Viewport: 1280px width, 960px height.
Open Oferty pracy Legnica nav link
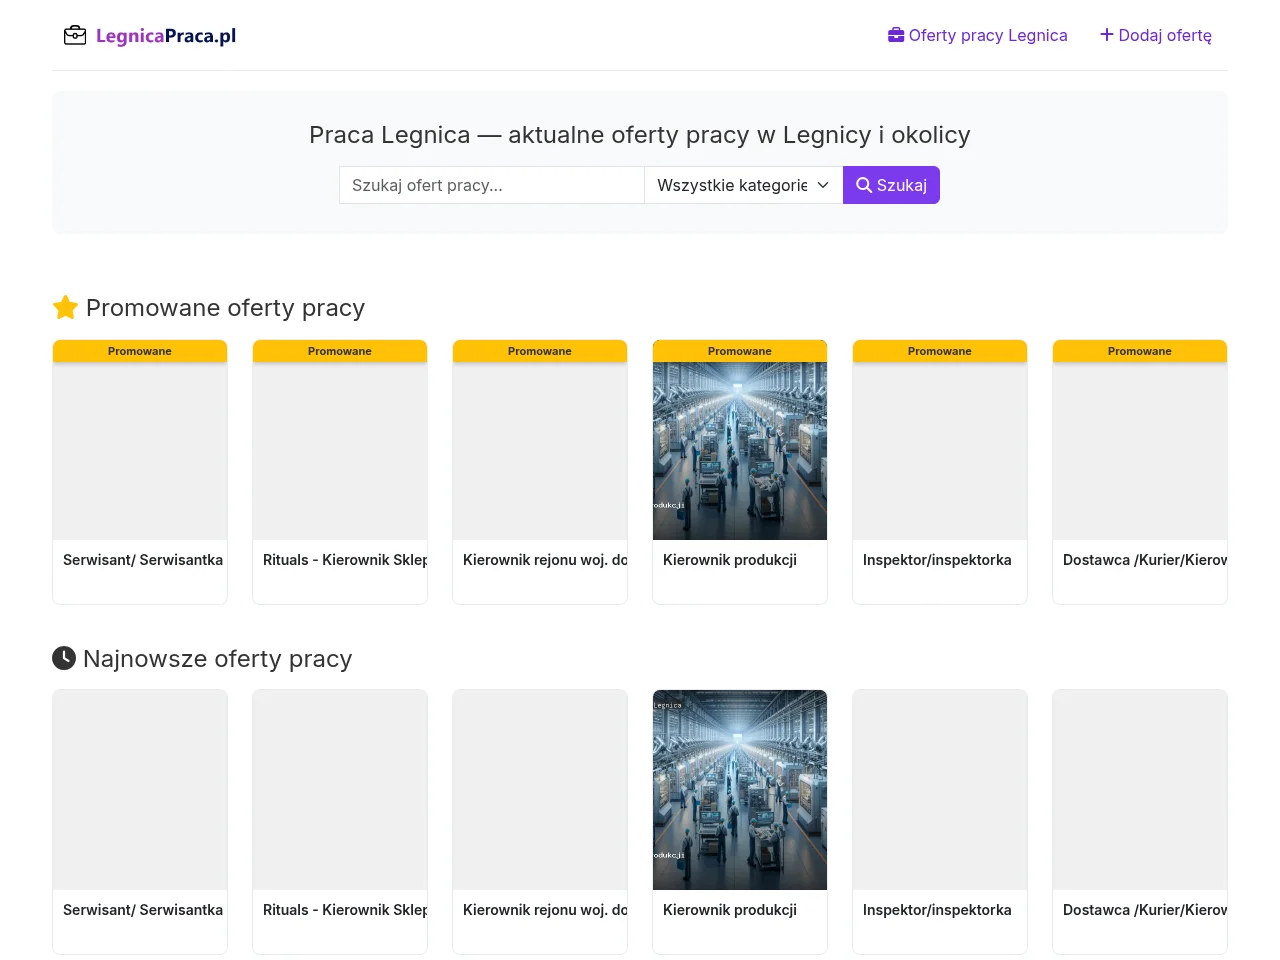977,35
